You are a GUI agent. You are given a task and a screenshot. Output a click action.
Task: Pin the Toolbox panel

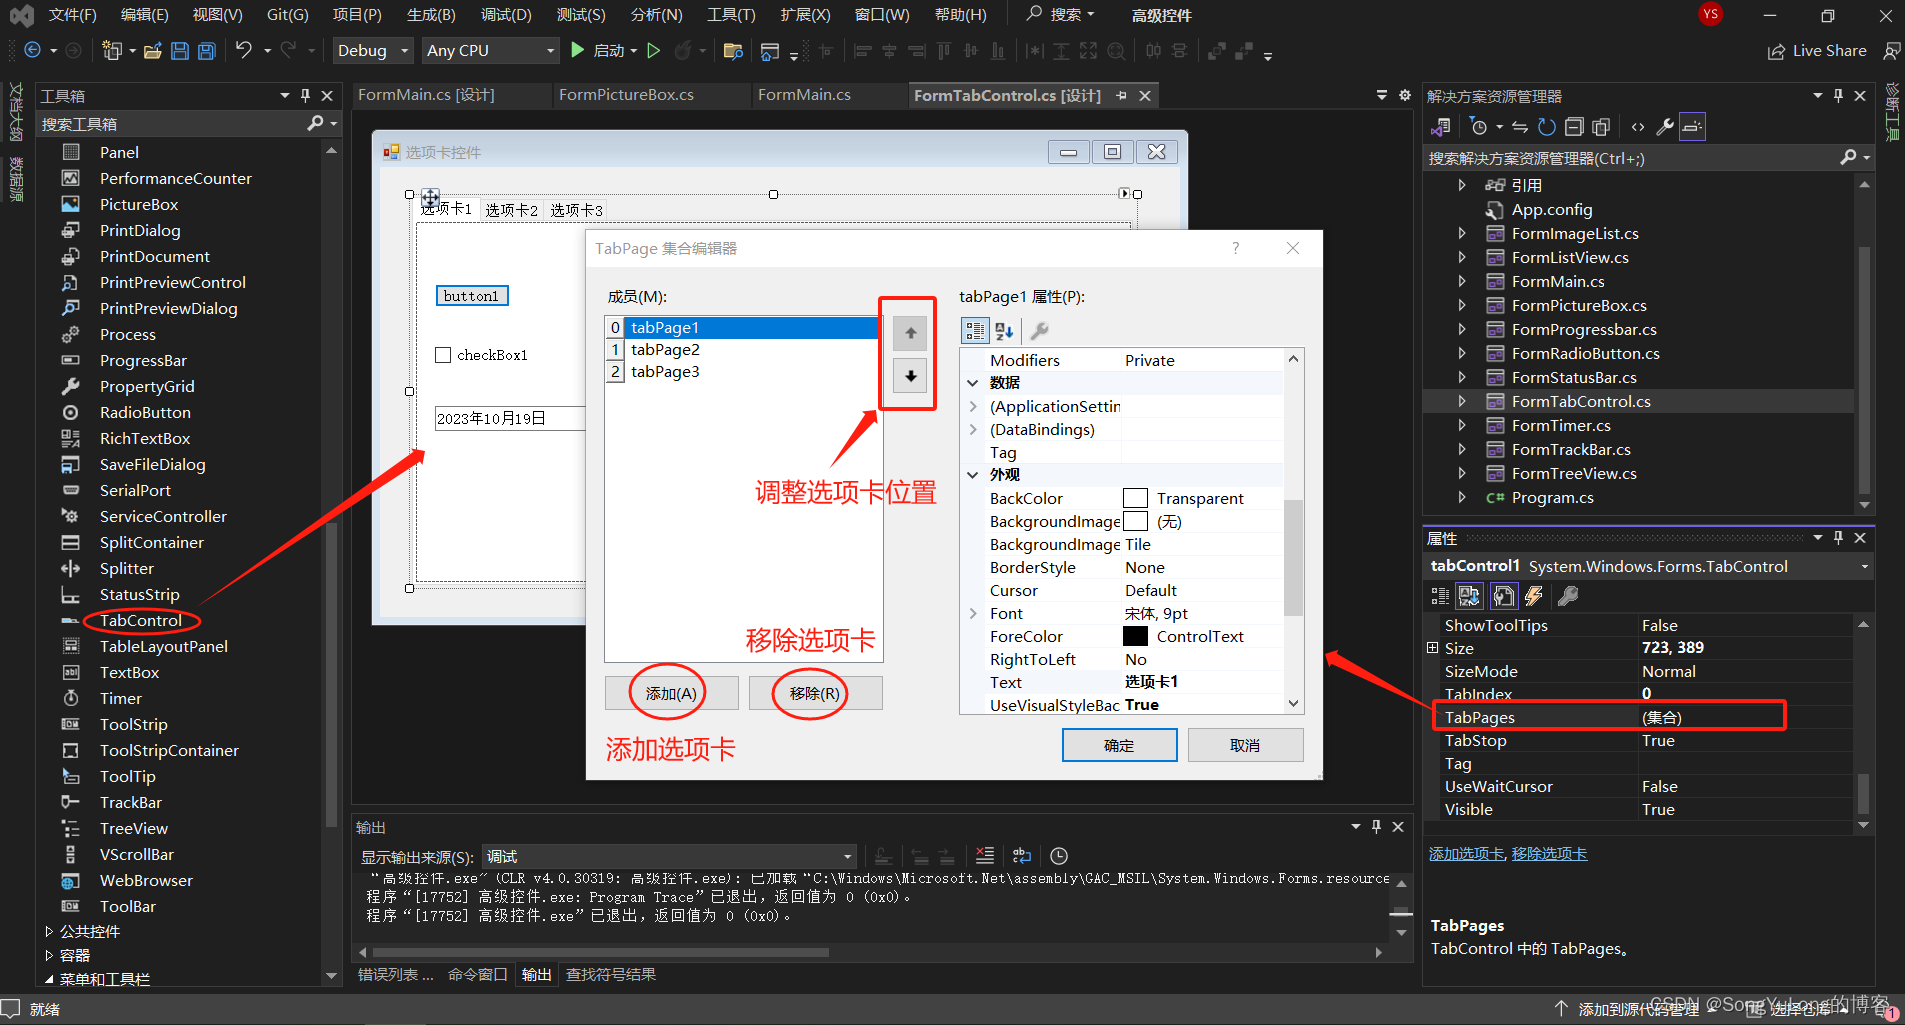[306, 96]
